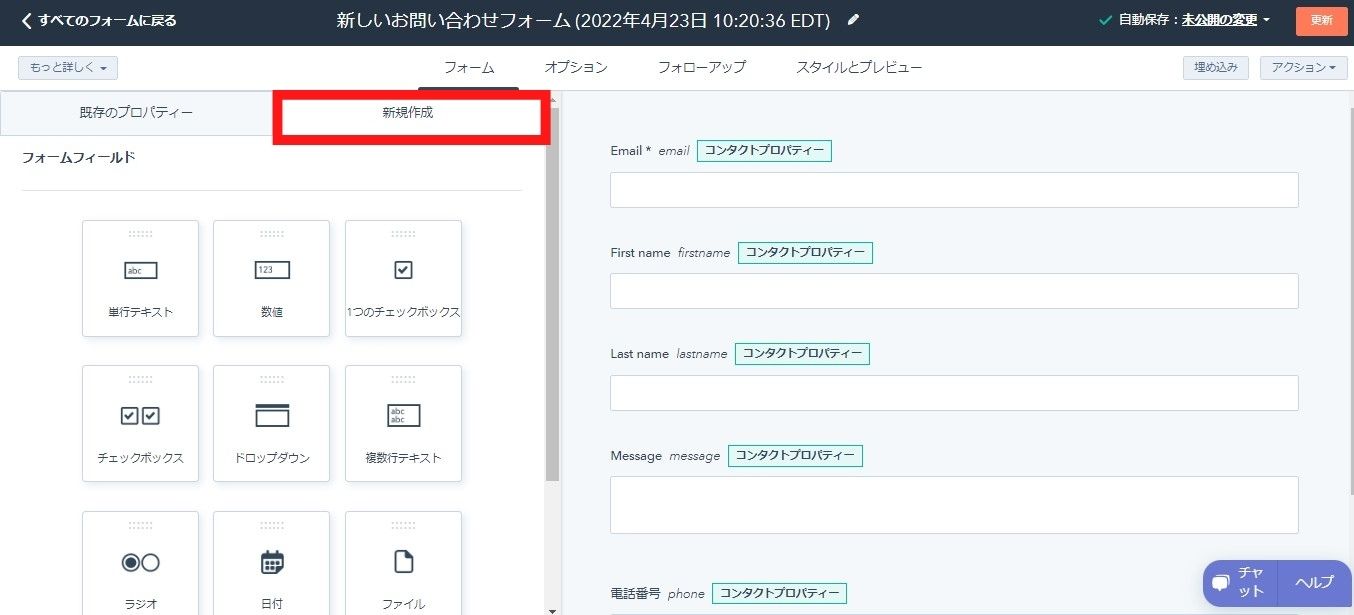Expand the もっと詳しく dropdown
This screenshot has height=615, width=1354.
coord(68,68)
